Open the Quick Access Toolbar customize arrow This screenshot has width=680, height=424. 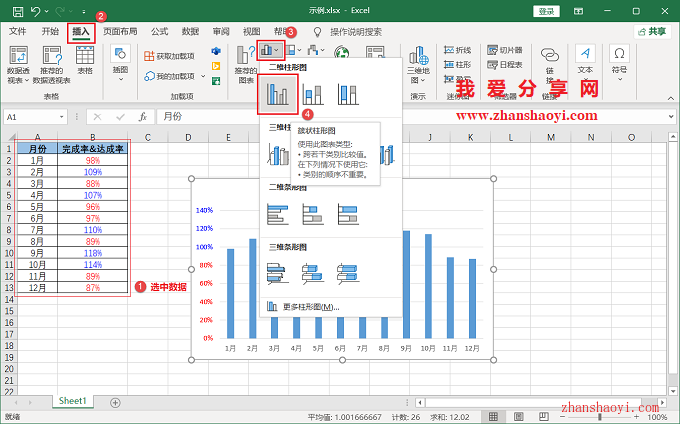pyautogui.click(x=83, y=11)
